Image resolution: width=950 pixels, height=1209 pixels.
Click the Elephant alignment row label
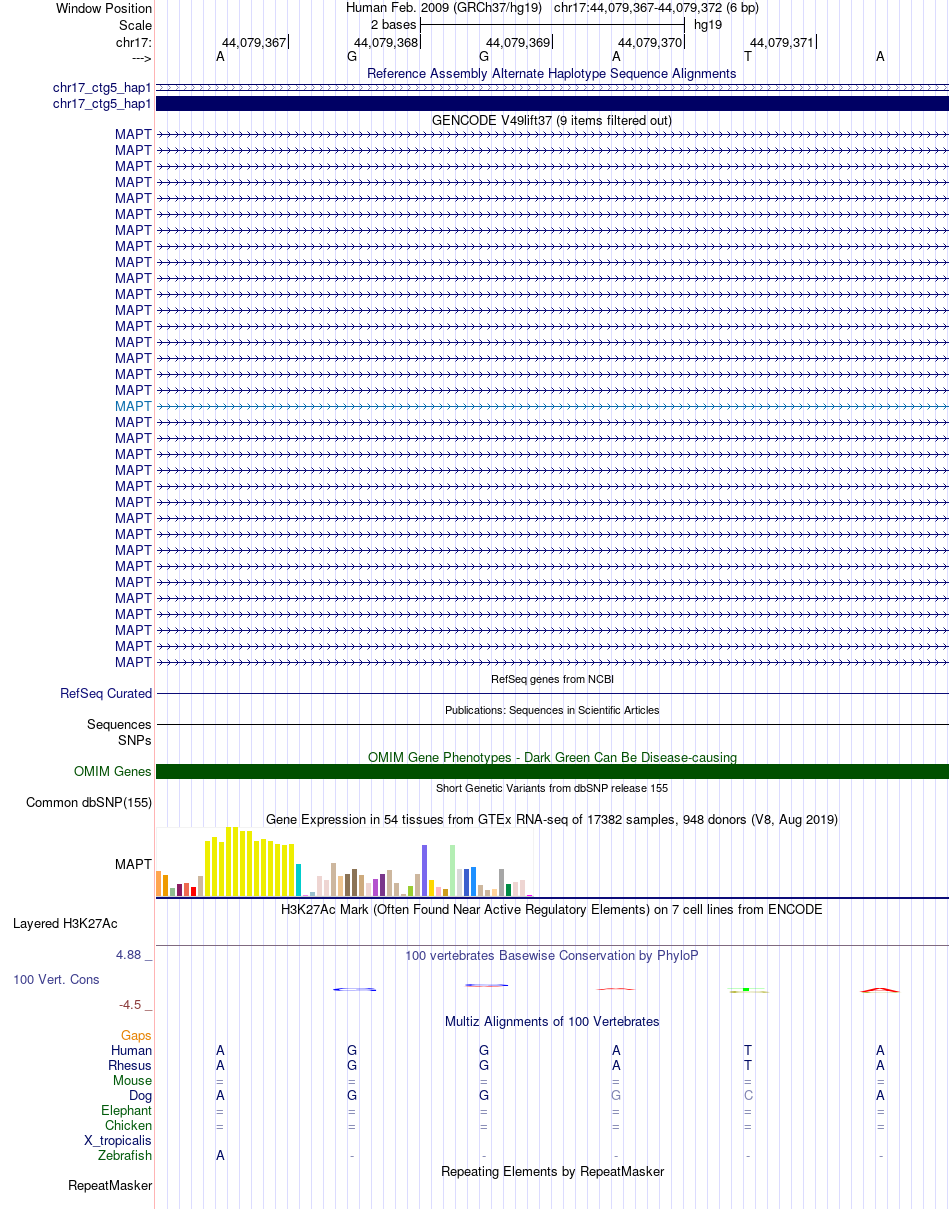[x=127, y=1110]
